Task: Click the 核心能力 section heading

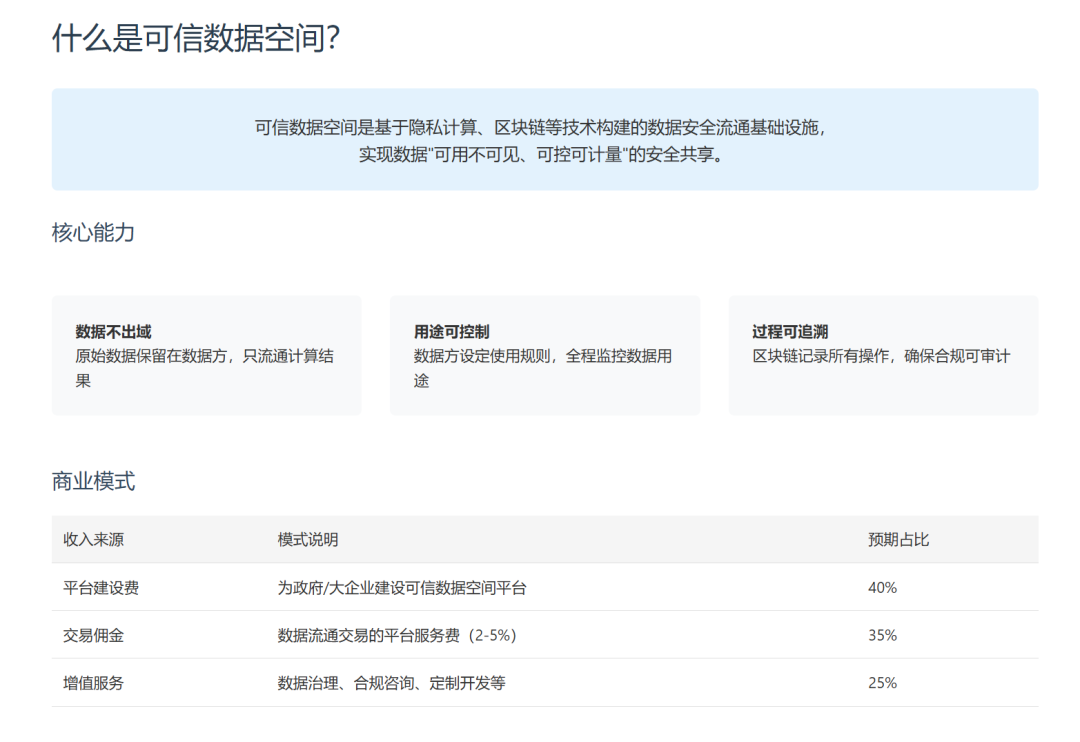Action: 93,233
